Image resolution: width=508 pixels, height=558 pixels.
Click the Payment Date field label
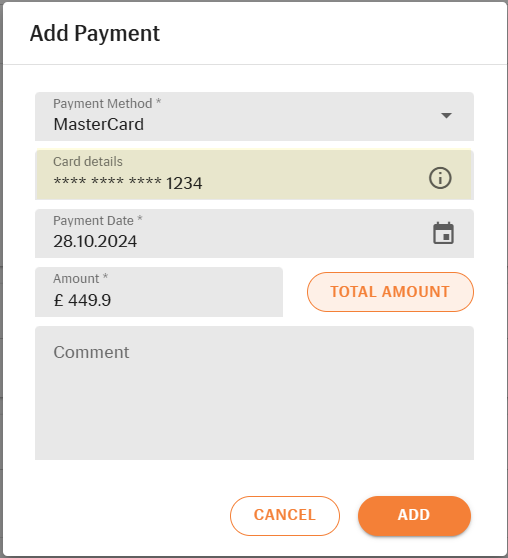98,221
